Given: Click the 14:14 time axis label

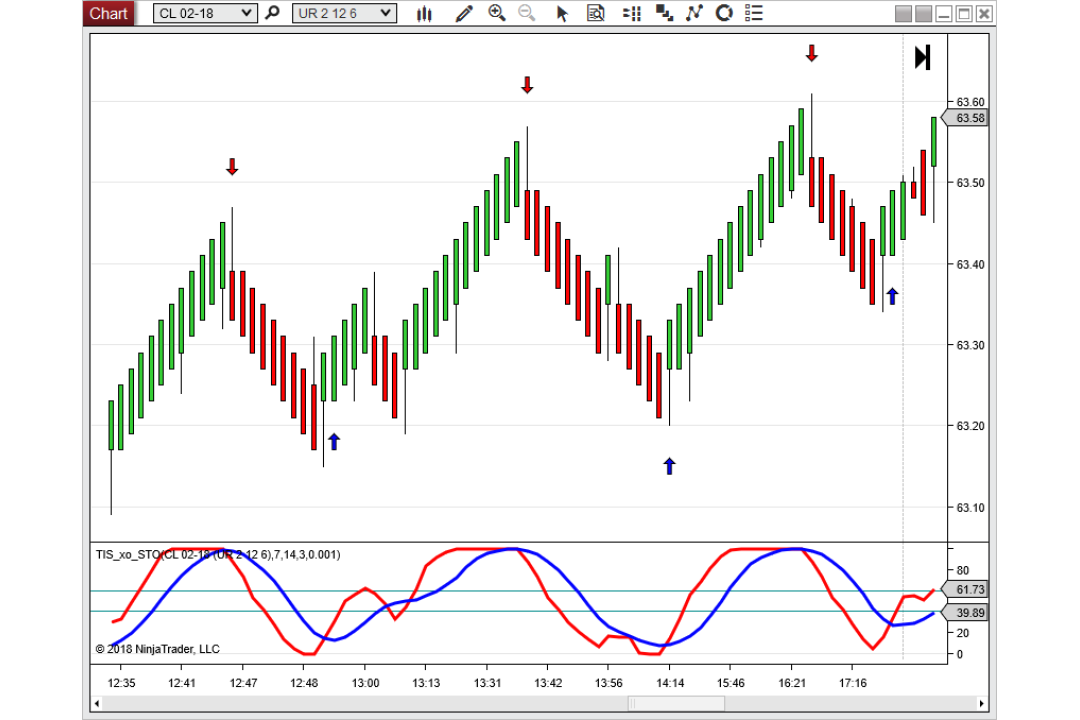Looking at the screenshot, I should click(x=670, y=683).
